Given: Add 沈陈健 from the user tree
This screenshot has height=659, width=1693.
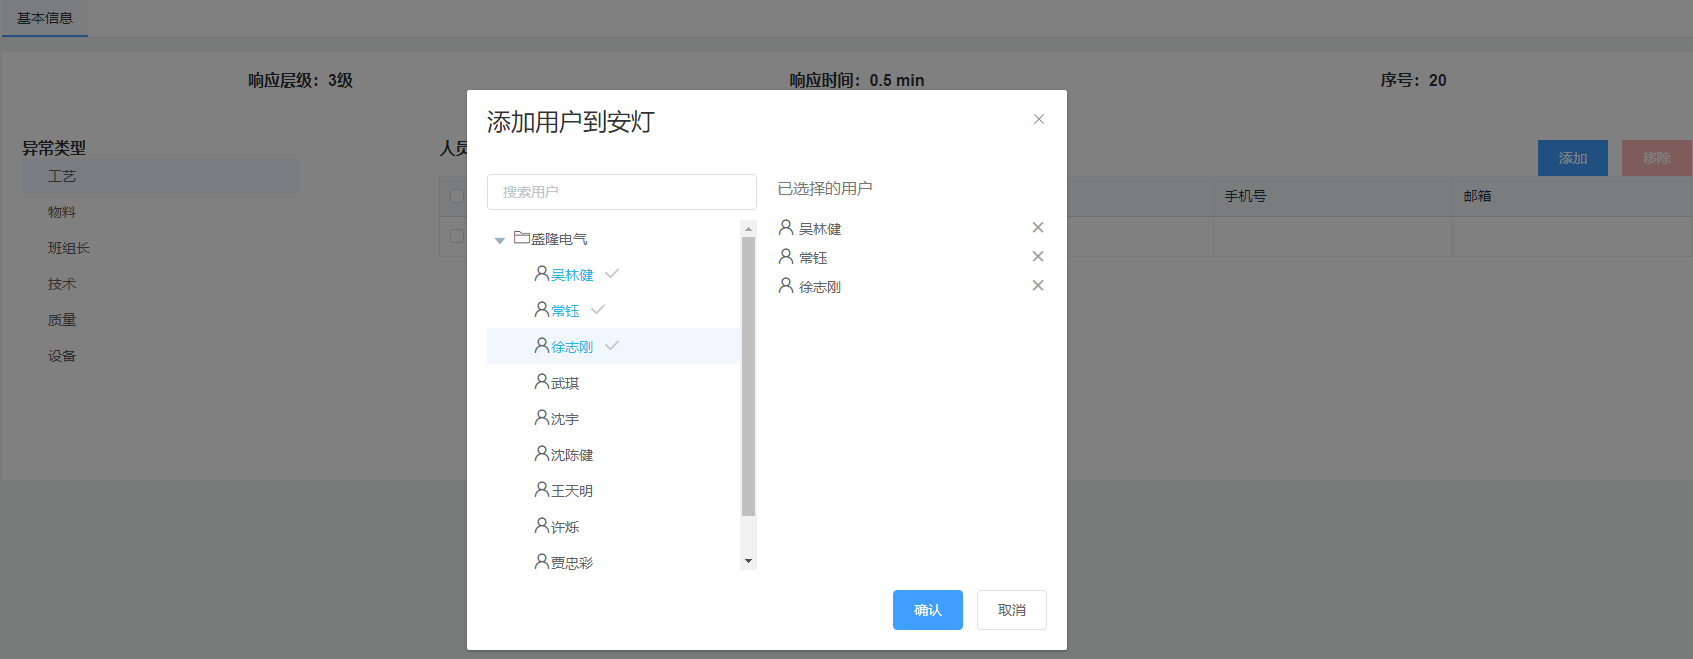Looking at the screenshot, I should (x=572, y=455).
